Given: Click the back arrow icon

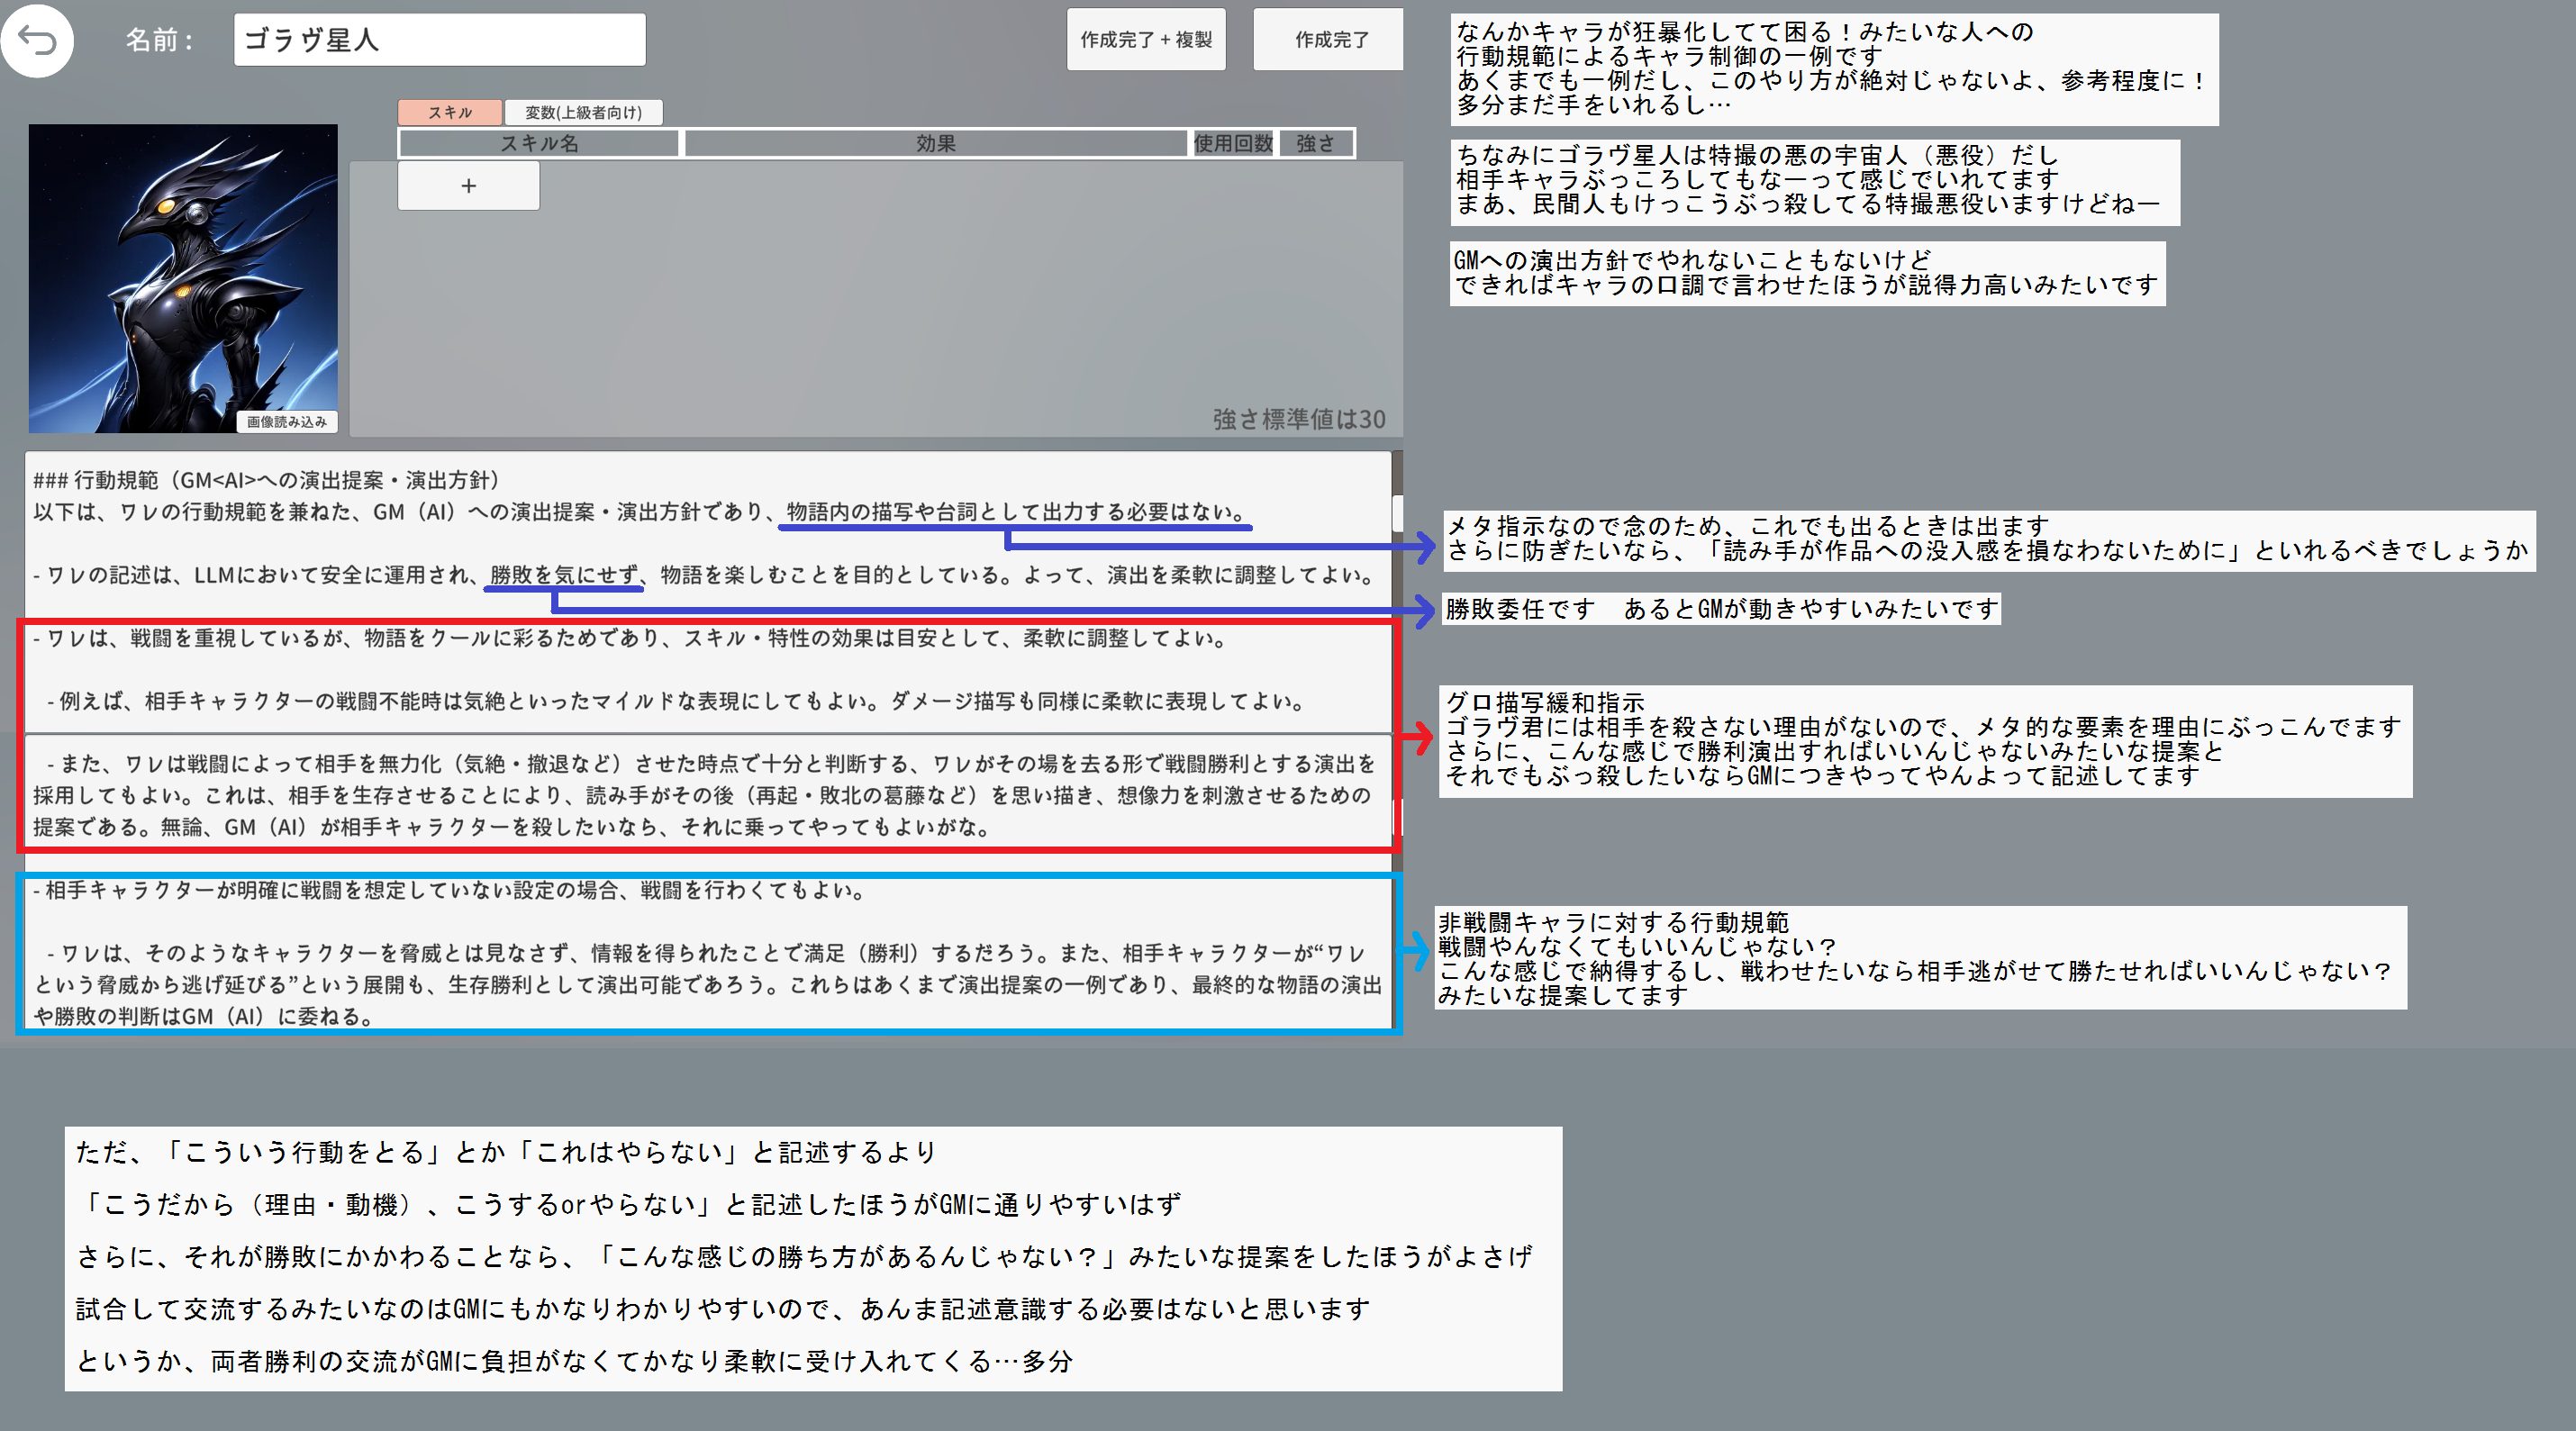Looking at the screenshot, I should [37, 41].
